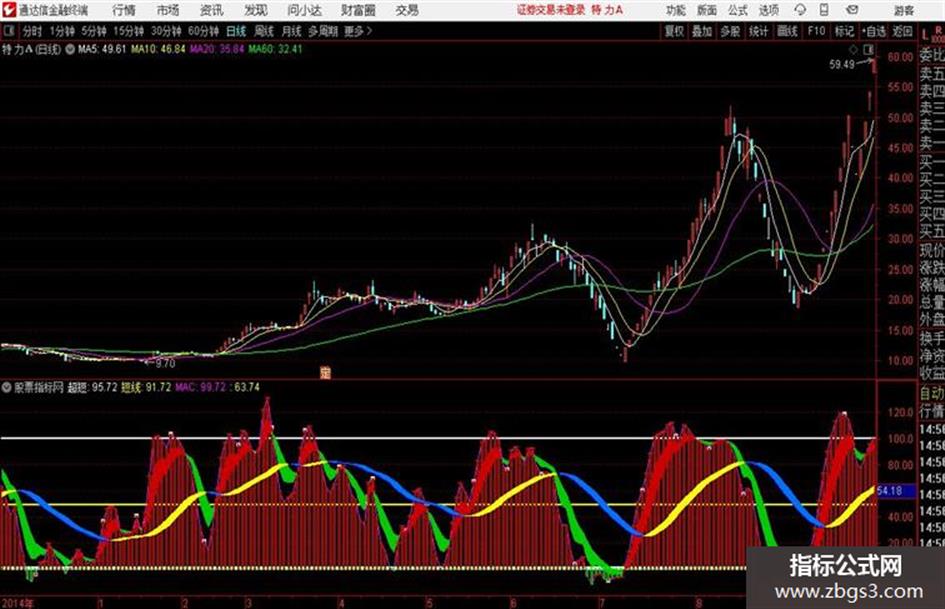Open the 发现 menu
The image size is (945, 609).
256,10
